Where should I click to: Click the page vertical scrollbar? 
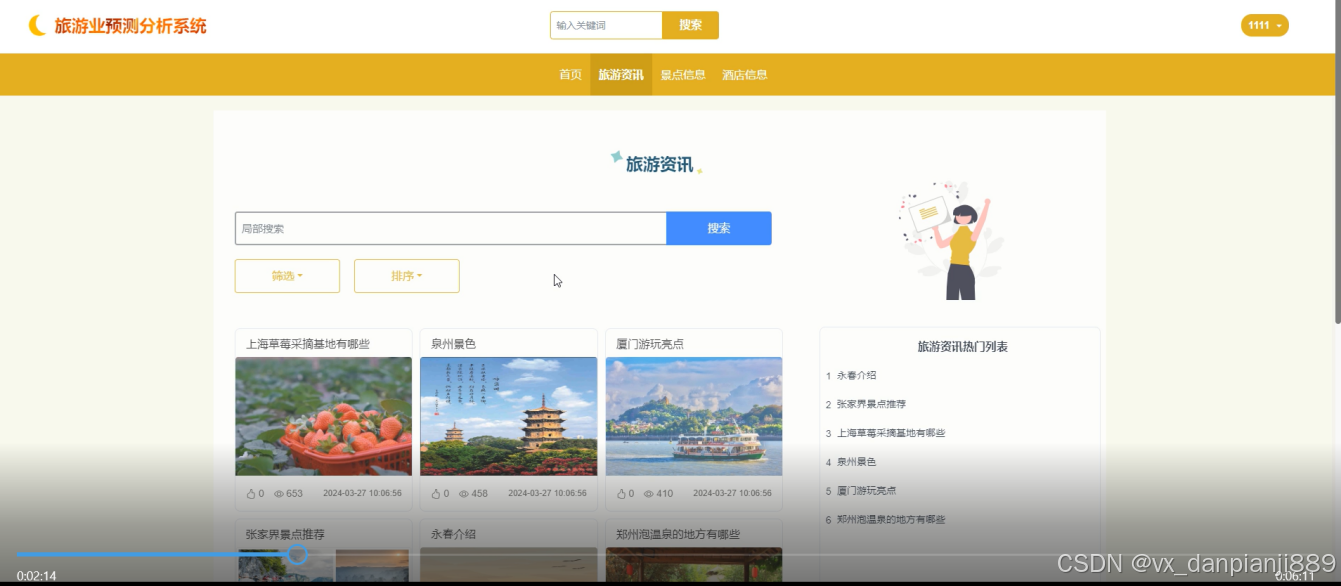tap(1337, 162)
